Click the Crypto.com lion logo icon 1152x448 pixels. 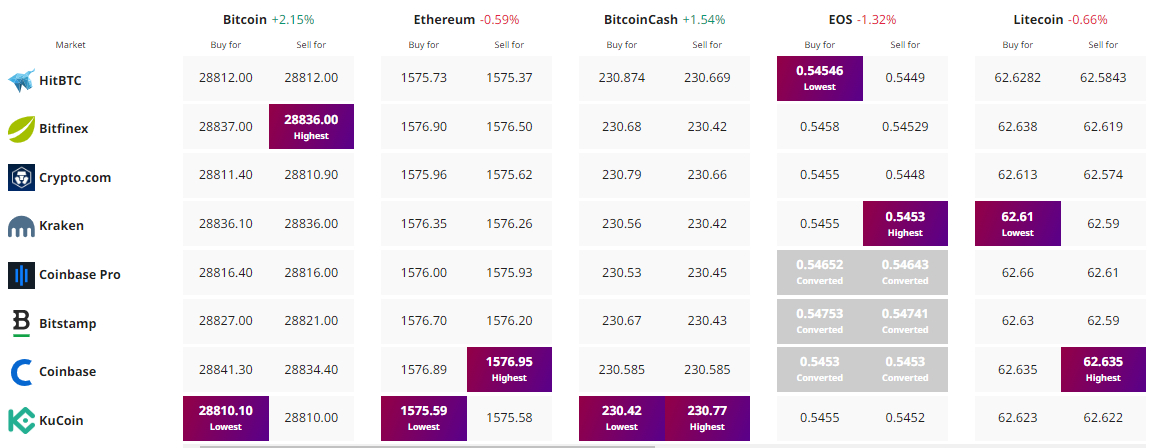pos(22,178)
